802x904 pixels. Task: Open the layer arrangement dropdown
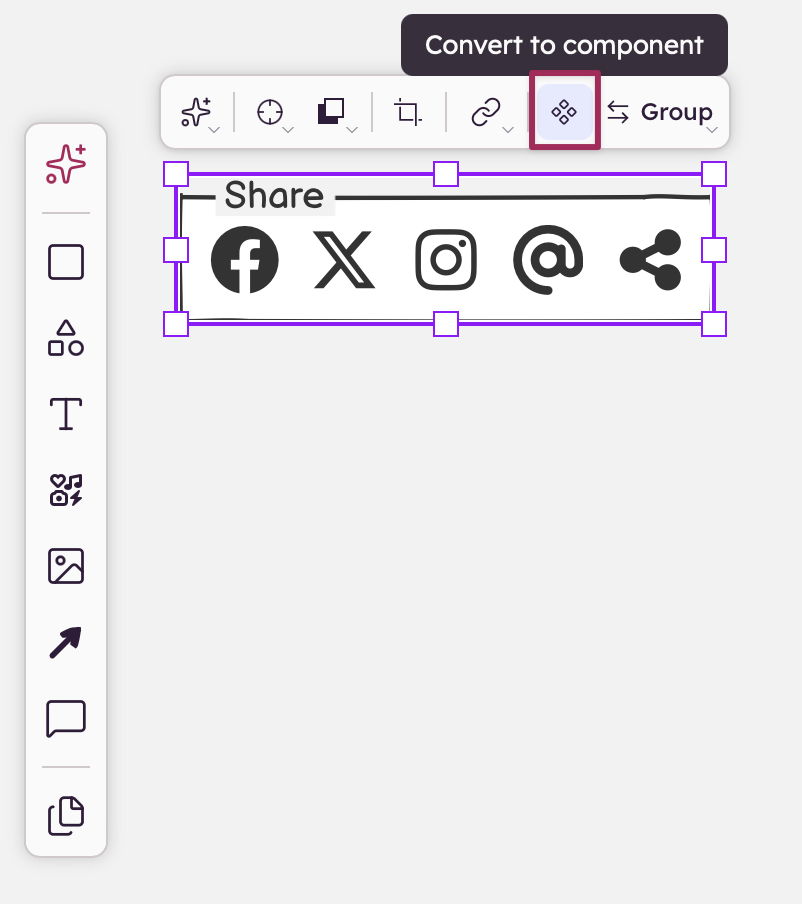pyautogui.click(x=337, y=113)
